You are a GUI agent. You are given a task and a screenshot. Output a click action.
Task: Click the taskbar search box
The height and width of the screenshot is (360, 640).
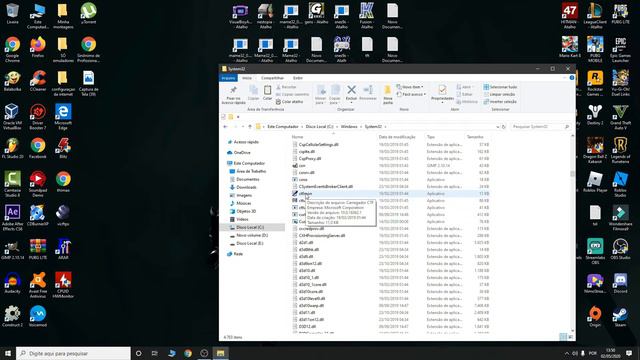(73, 353)
